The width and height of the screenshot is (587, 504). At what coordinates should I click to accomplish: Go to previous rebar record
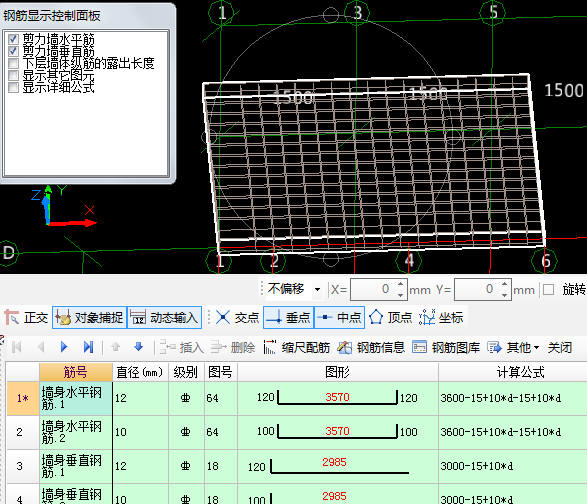click(x=41, y=347)
